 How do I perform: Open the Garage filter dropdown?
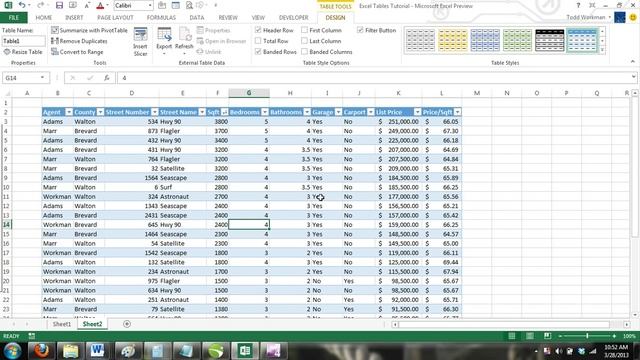[338, 112]
